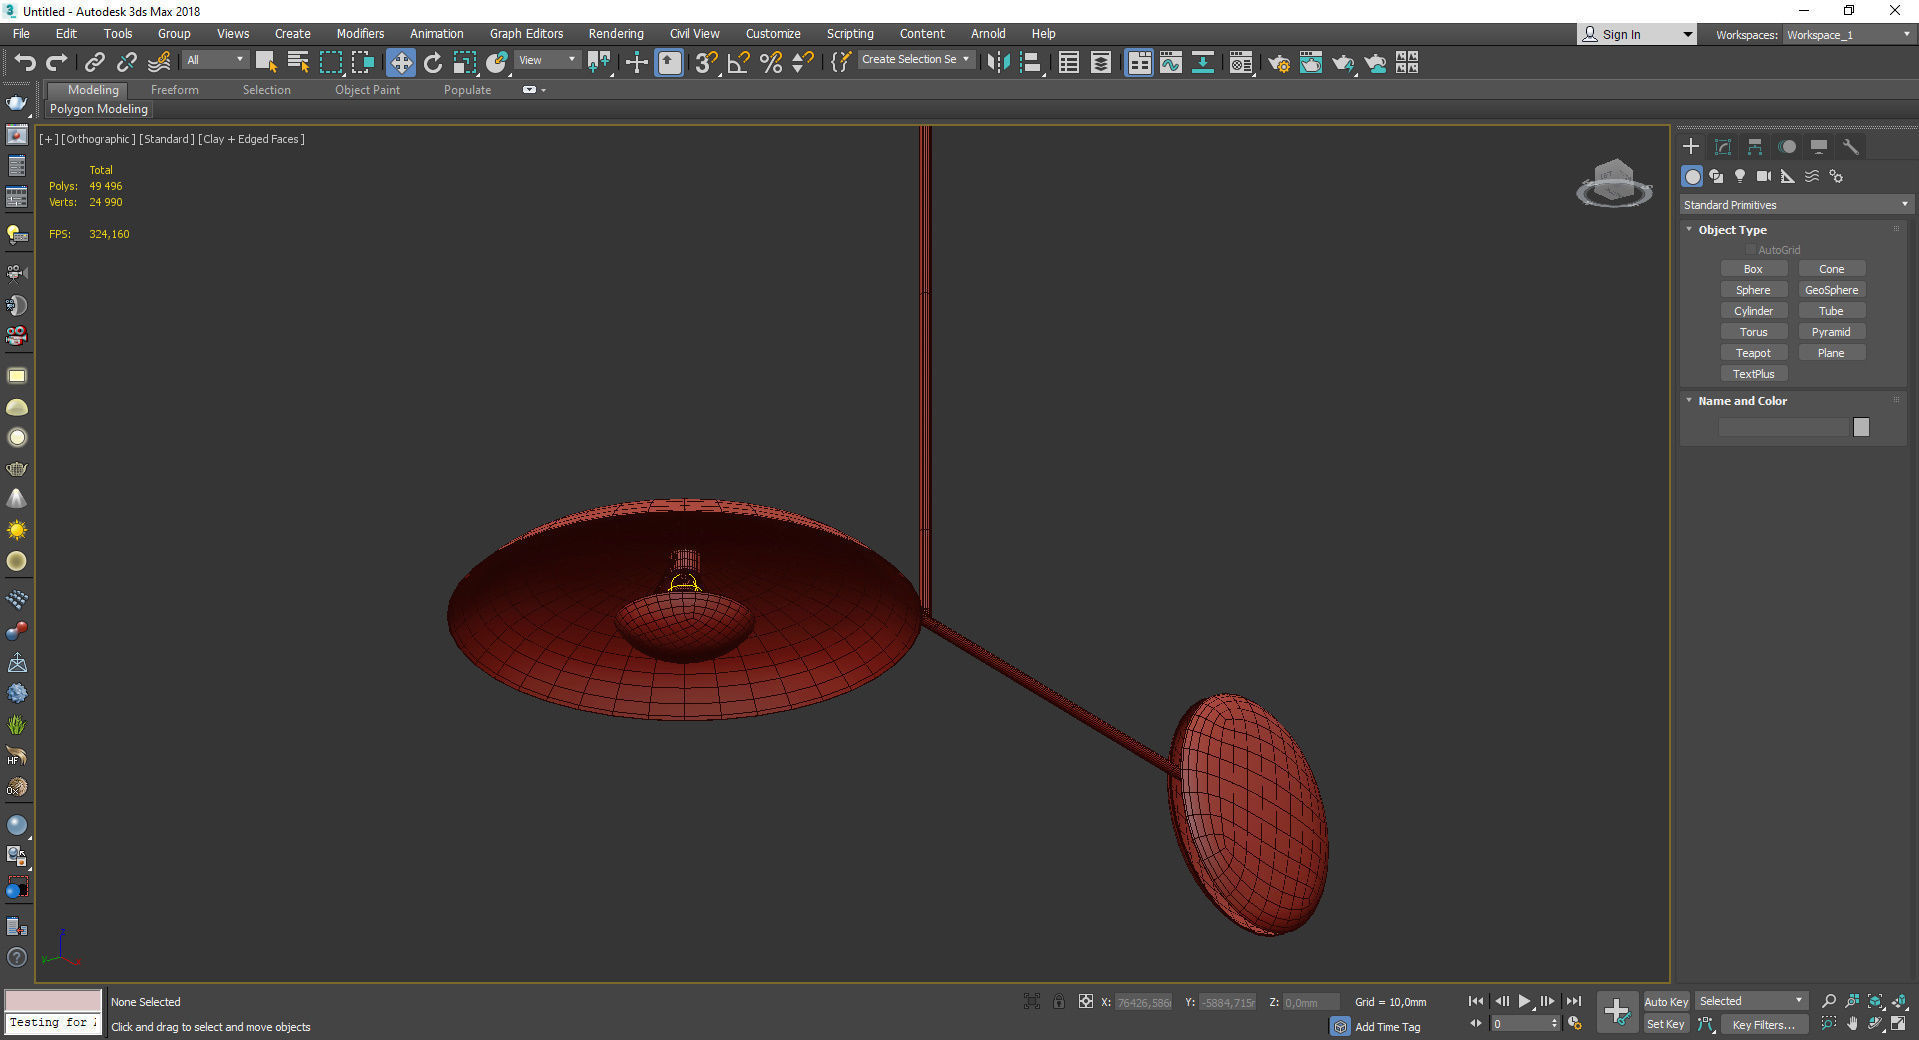Create a Sphere primitive
Viewport: 1919px width, 1040px height.
point(1753,290)
